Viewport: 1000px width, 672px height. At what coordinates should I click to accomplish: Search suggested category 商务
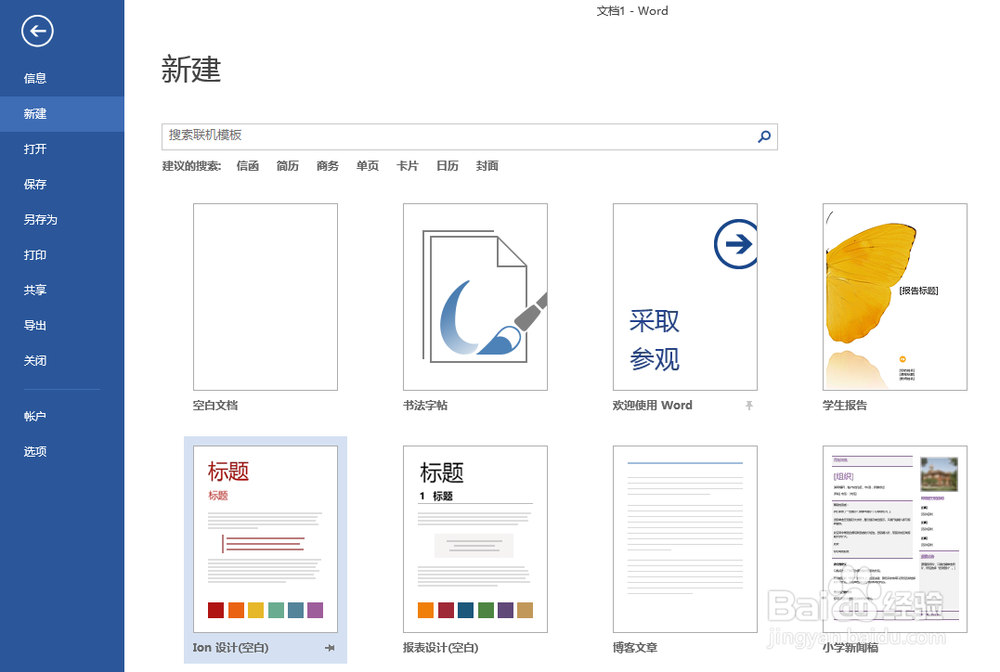328,166
